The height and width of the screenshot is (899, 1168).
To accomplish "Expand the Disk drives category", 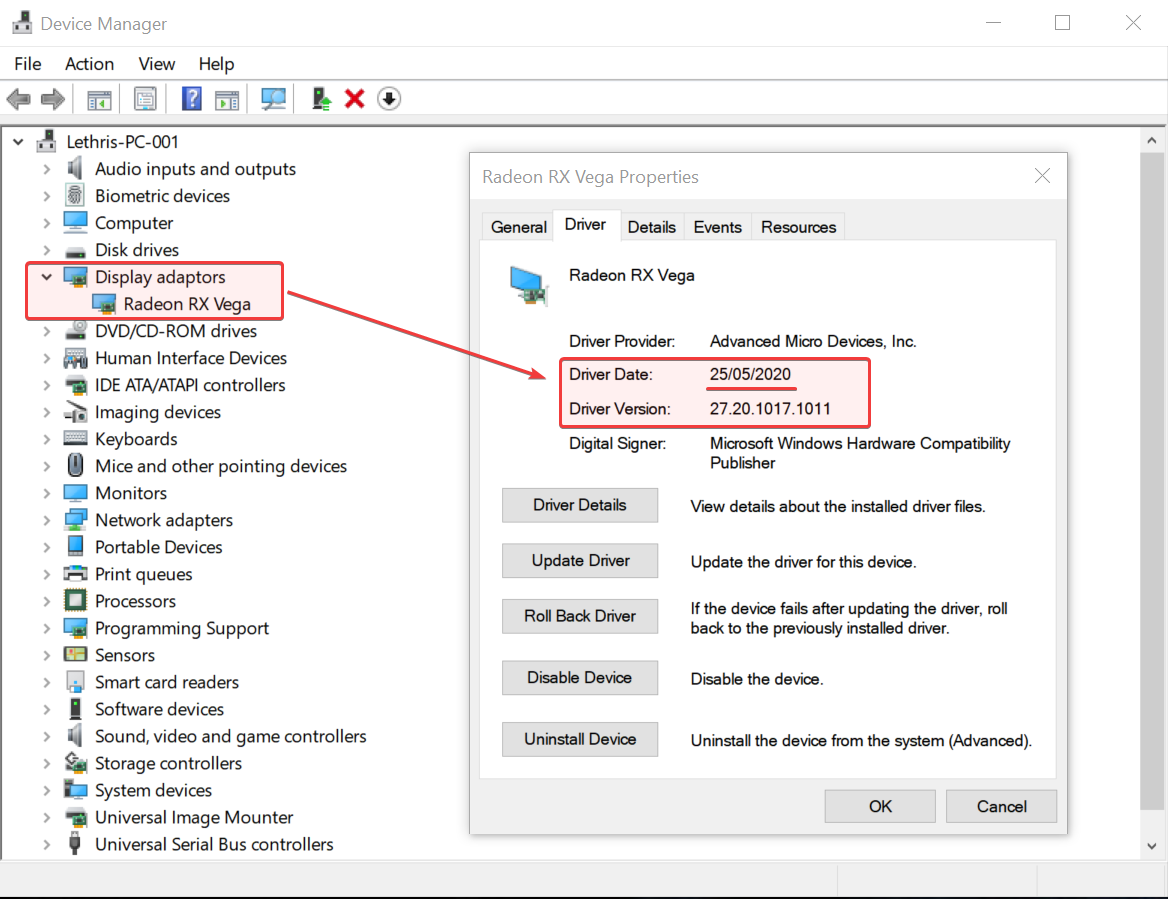I will click(47, 250).
